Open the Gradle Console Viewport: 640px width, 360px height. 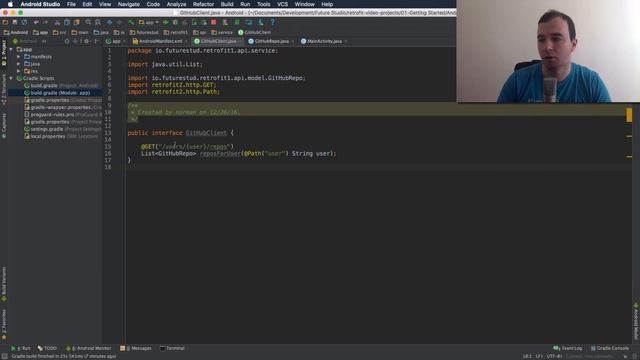point(610,348)
